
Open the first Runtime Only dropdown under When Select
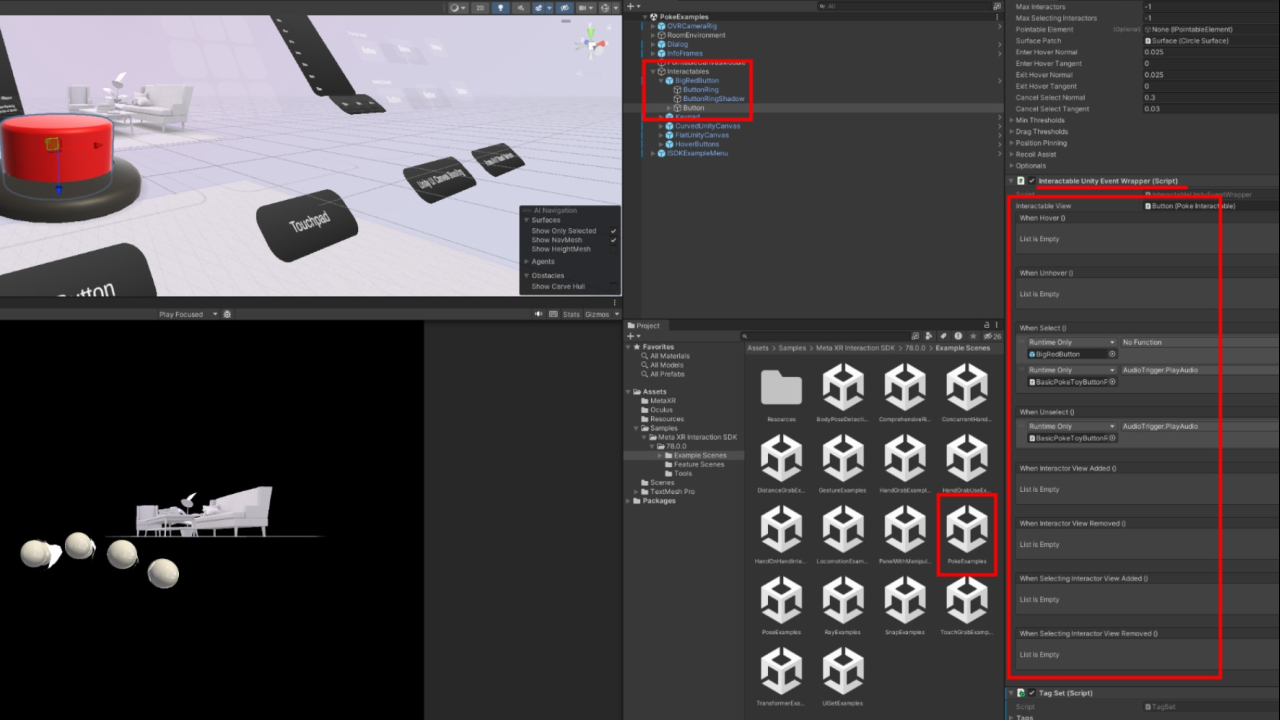pos(1071,342)
